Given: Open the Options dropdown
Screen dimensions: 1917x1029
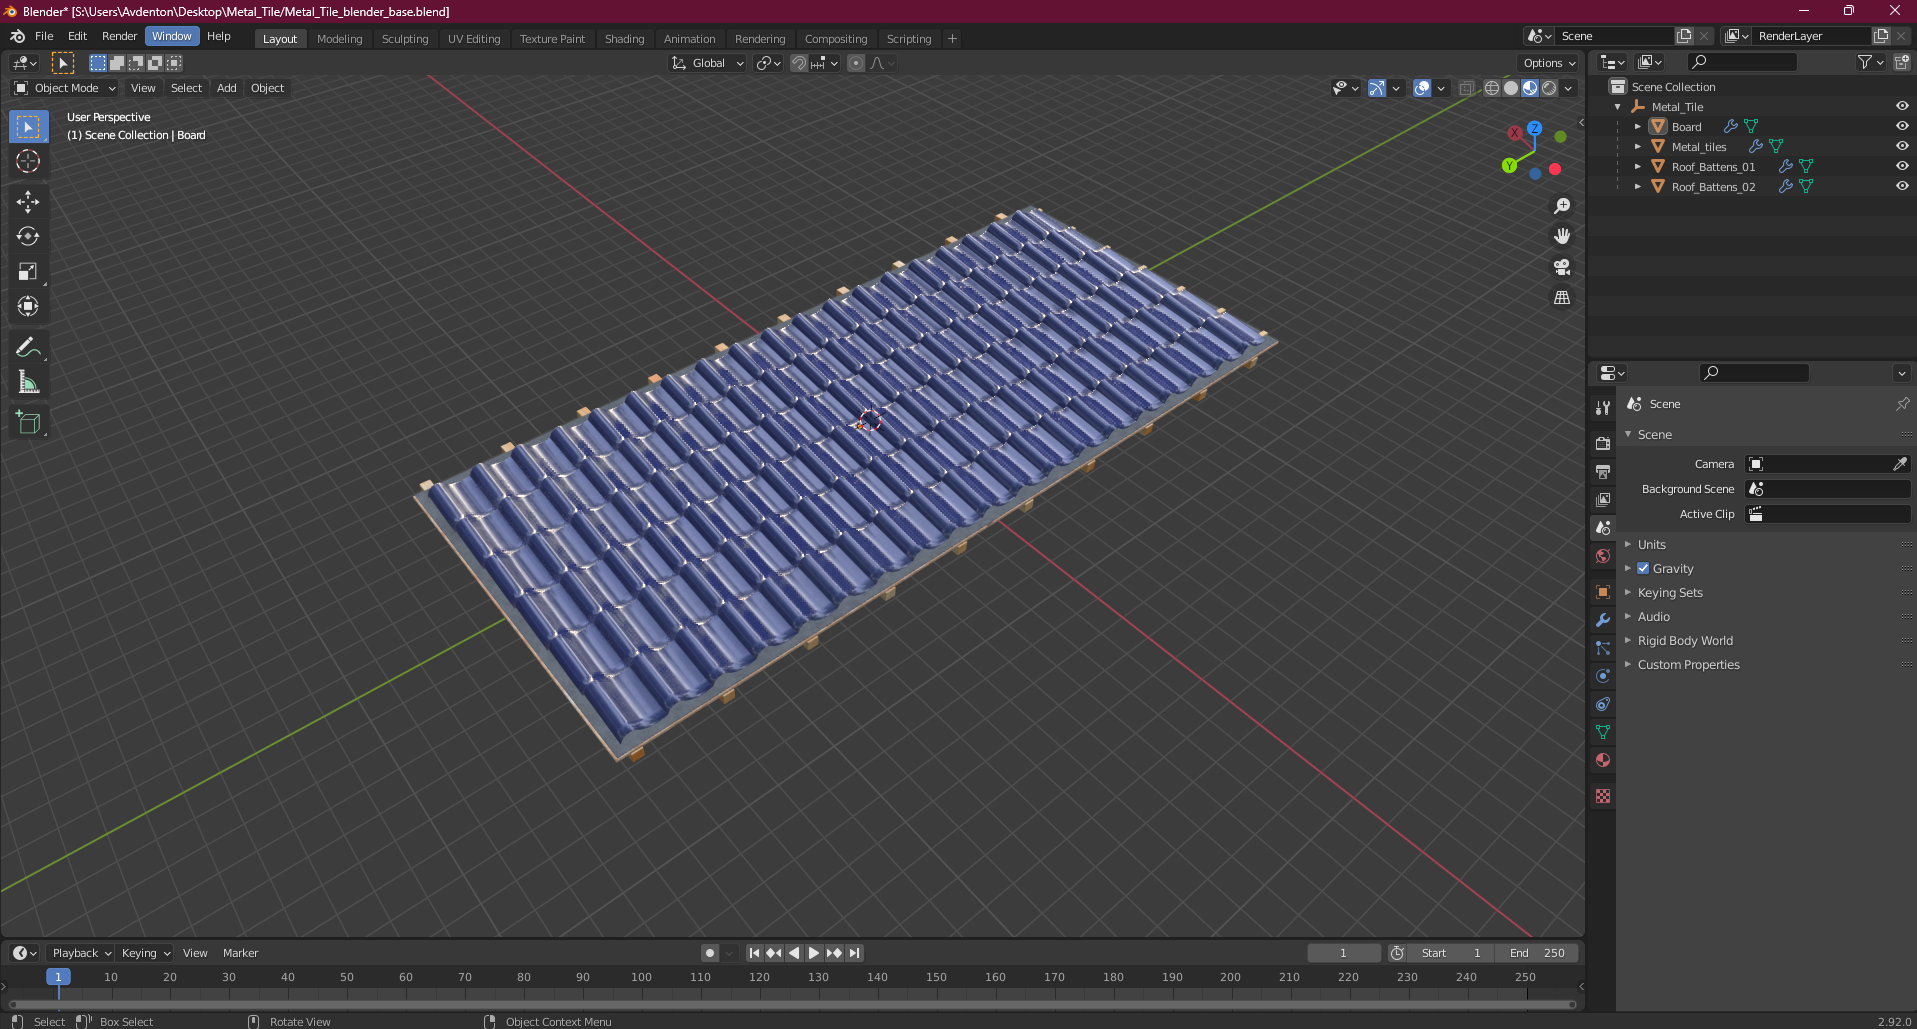Looking at the screenshot, I should click(x=1549, y=63).
